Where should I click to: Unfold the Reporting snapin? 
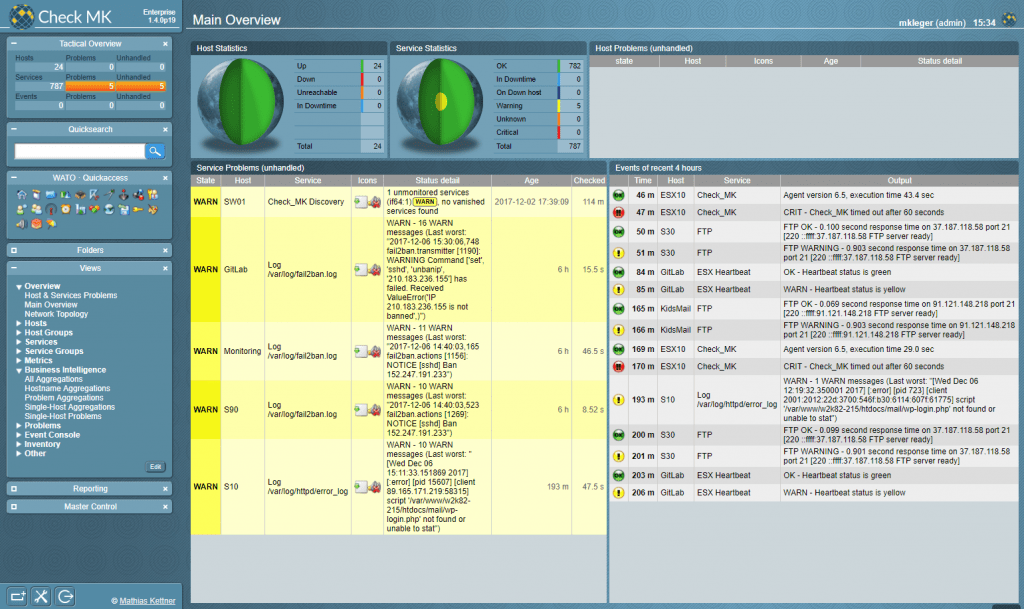14,488
